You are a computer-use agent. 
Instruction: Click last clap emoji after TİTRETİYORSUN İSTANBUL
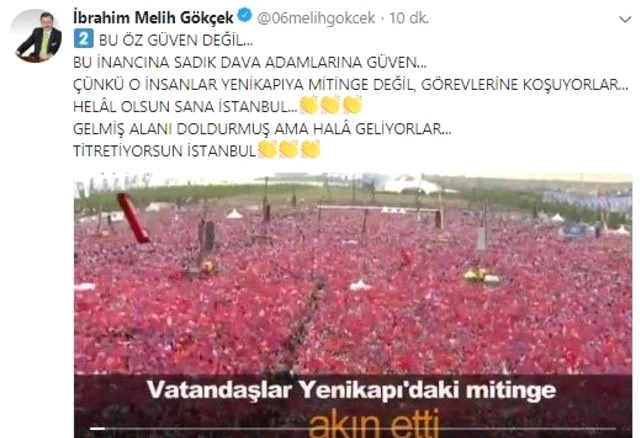(x=311, y=150)
